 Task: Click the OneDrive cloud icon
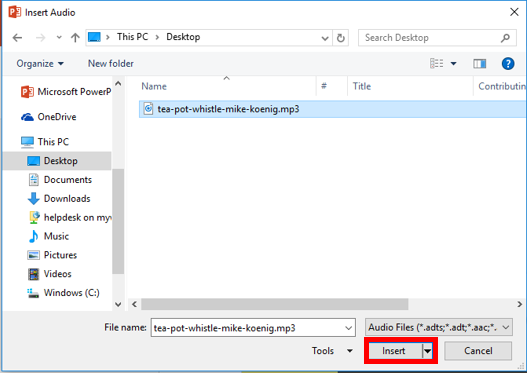tap(27, 117)
